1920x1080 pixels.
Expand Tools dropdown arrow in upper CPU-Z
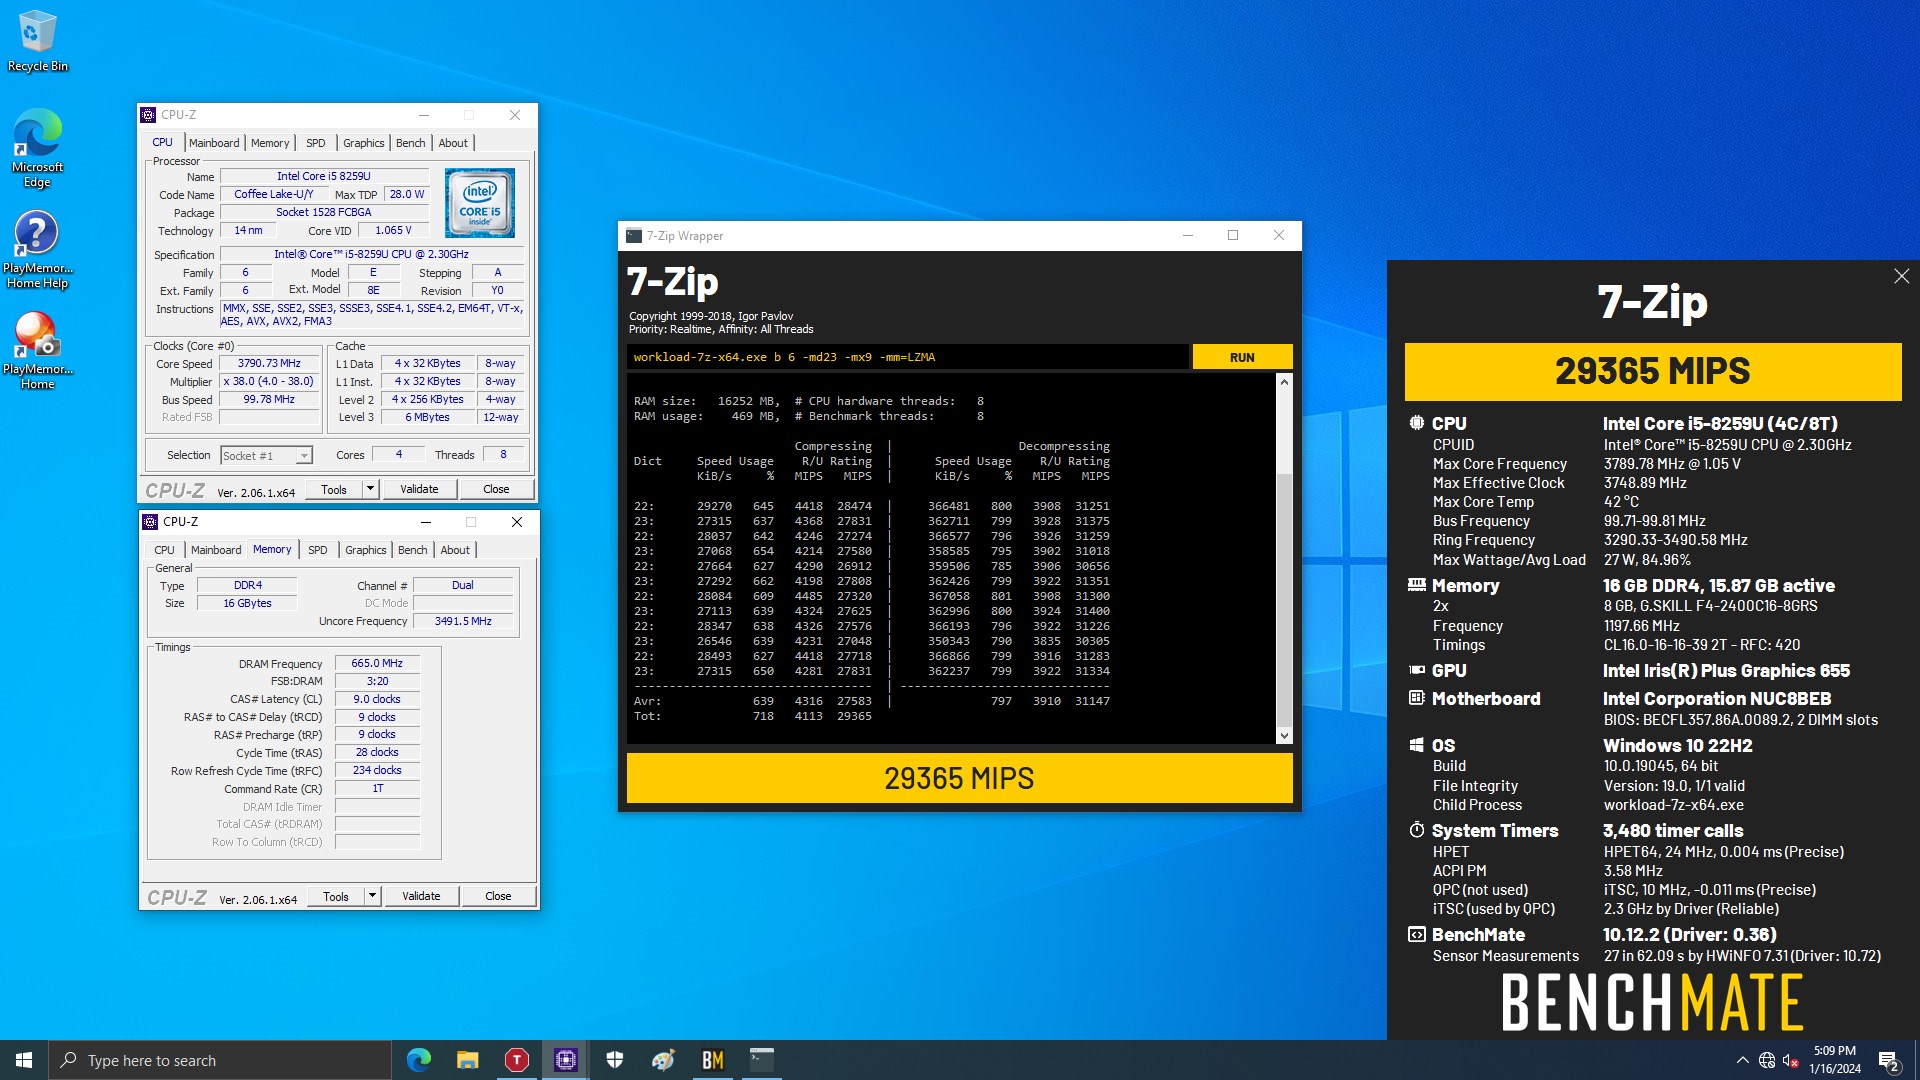pyautogui.click(x=370, y=489)
